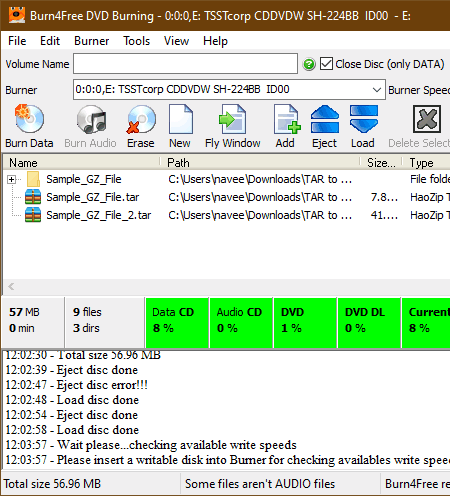Screen dimensions: 450x496
Task: Click the Data CD 8 % capacity bar
Action: 177,323
